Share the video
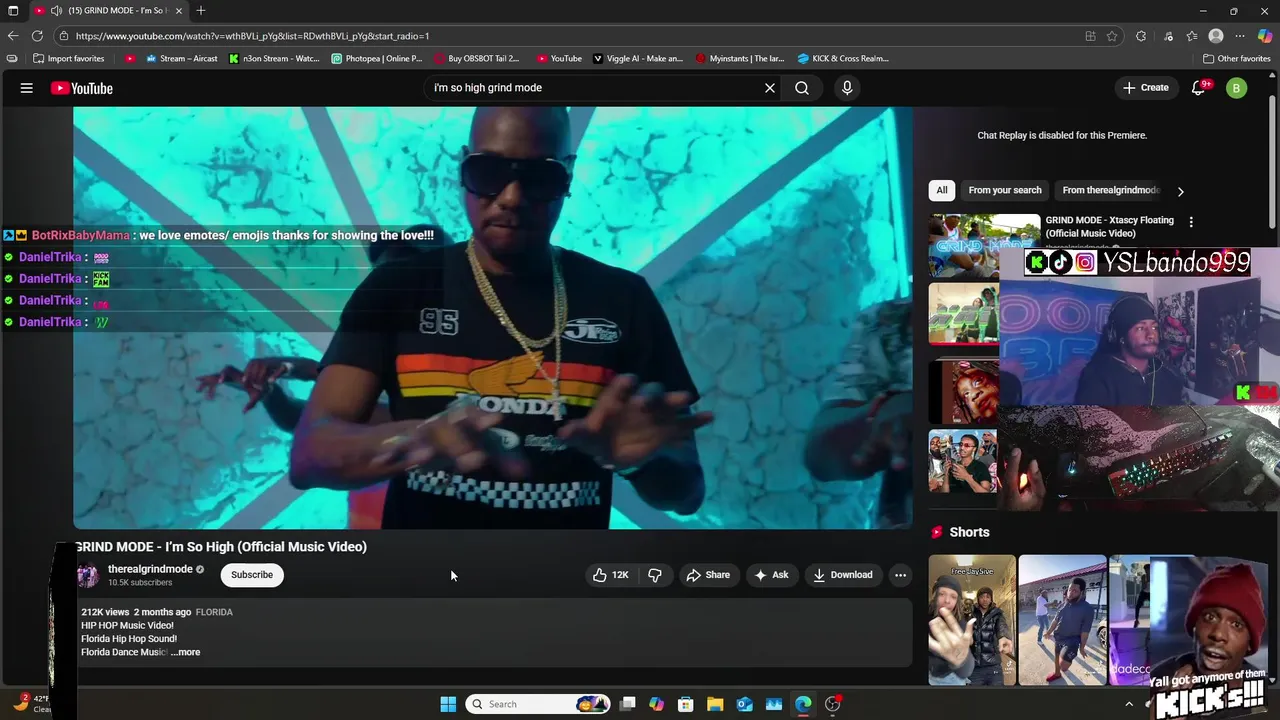Screen dimensions: 1280x720 point(708,575)
